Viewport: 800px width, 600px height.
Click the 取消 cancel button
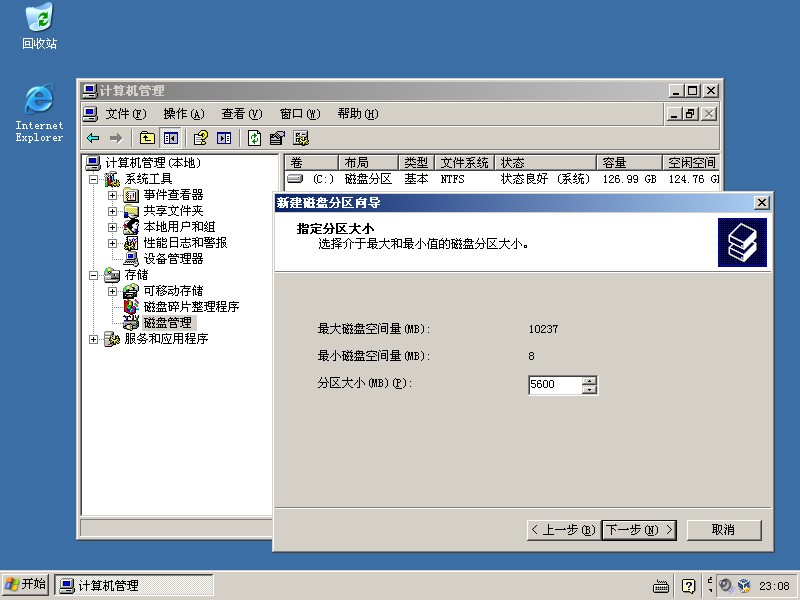tap(724, 530)
